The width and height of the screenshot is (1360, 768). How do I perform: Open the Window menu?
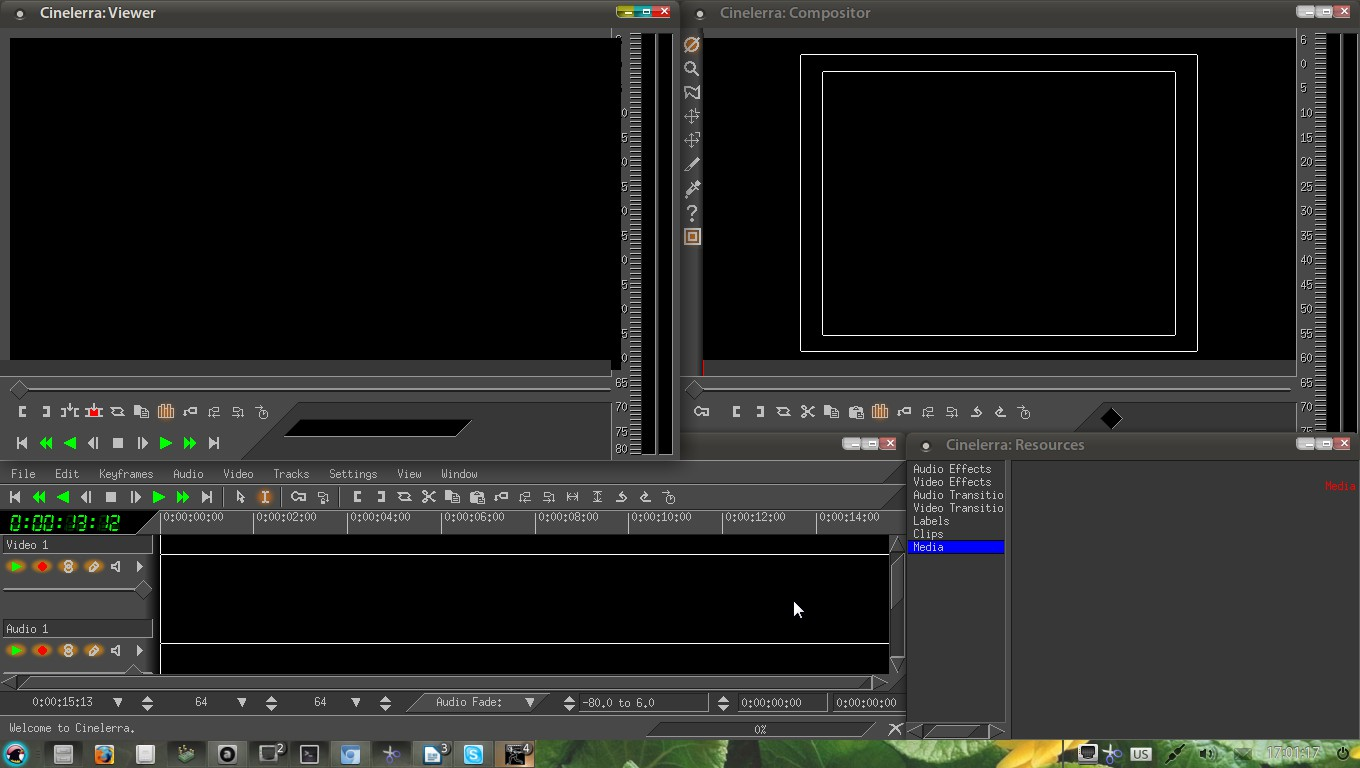tap(459, 474)
